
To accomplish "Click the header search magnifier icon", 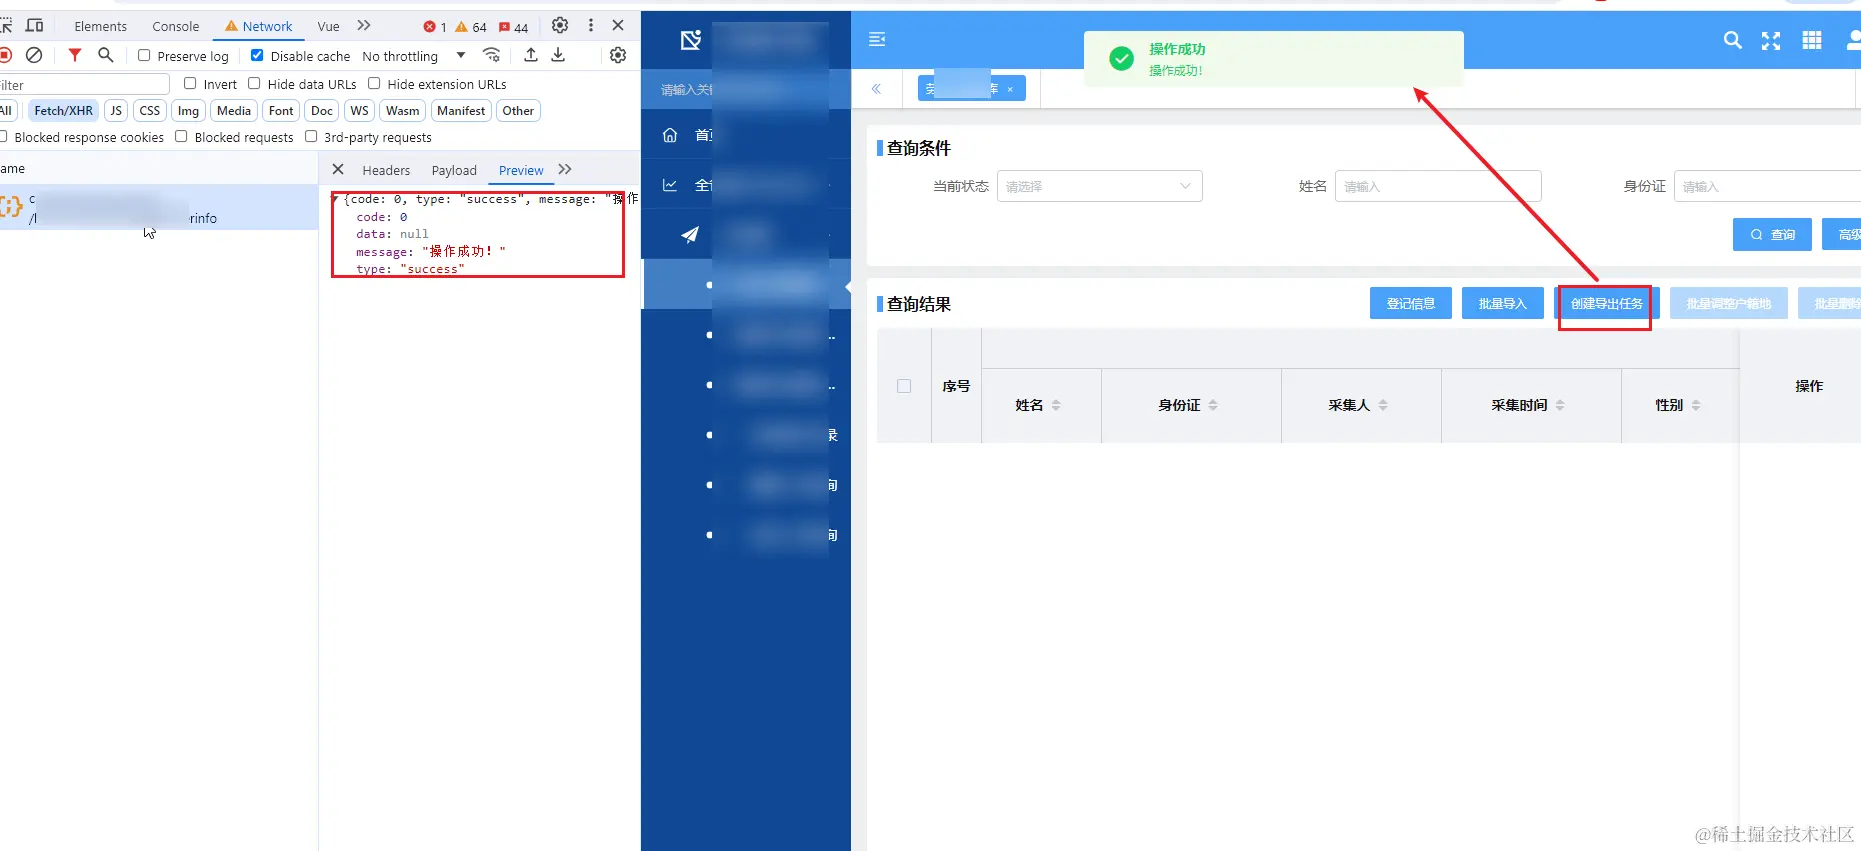I will [x=1733, y=40].
